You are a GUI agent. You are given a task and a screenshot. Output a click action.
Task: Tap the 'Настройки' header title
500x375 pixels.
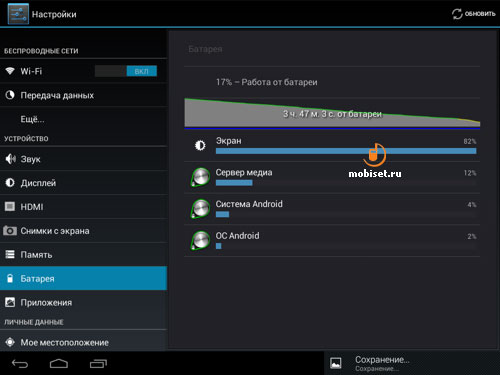click(54, 14)
